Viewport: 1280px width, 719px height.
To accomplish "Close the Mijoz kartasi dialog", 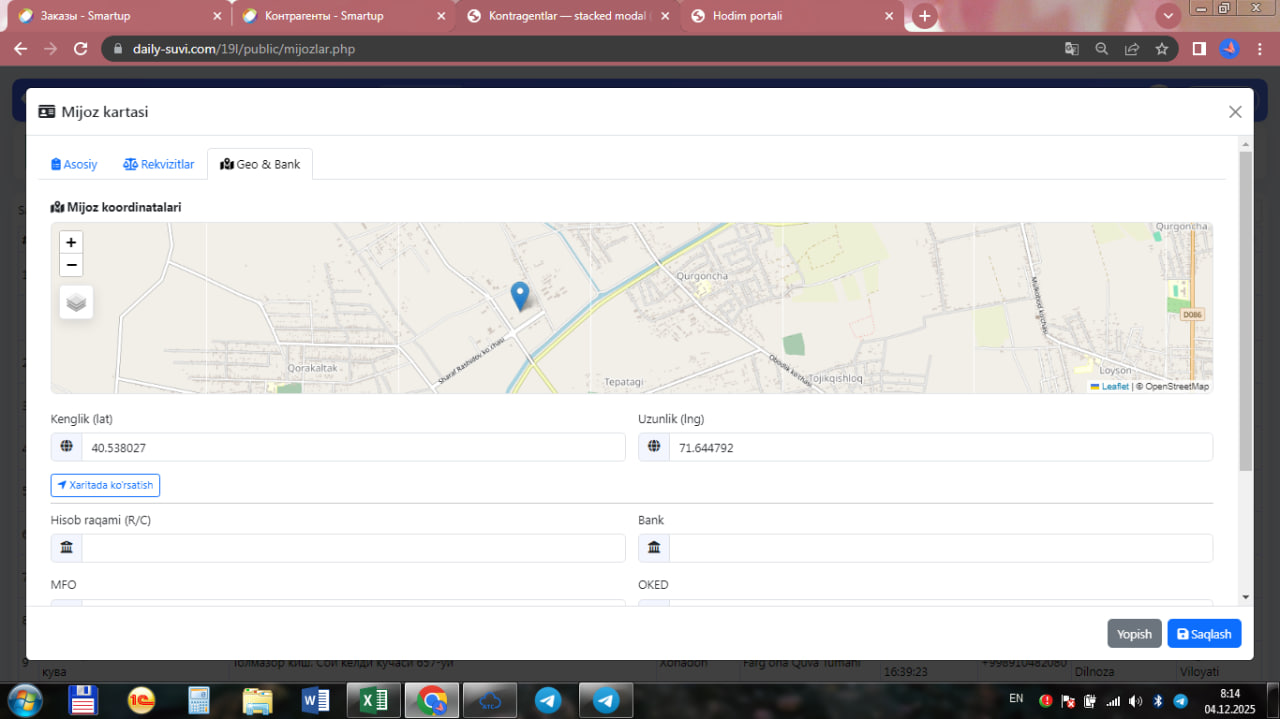I will point(1235,112).
